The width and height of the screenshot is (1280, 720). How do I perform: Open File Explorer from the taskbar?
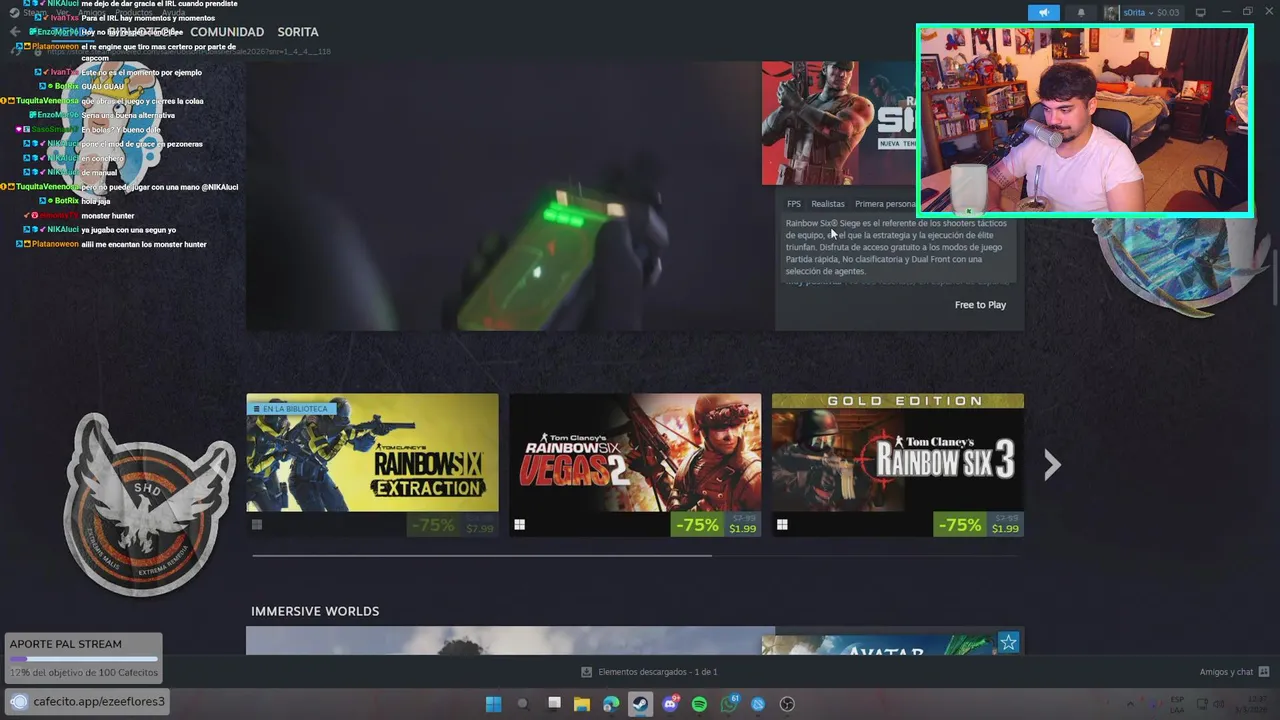click(x=582, y=704)
